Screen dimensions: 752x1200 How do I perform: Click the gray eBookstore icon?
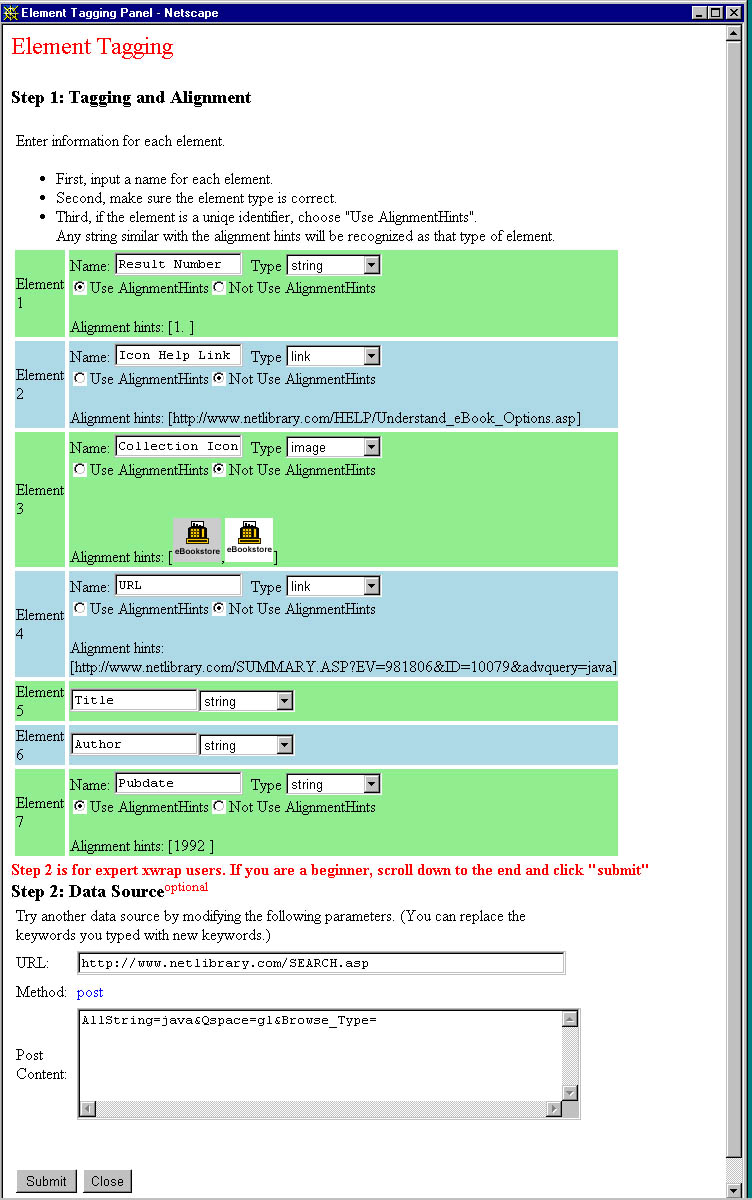click(197, 540)
